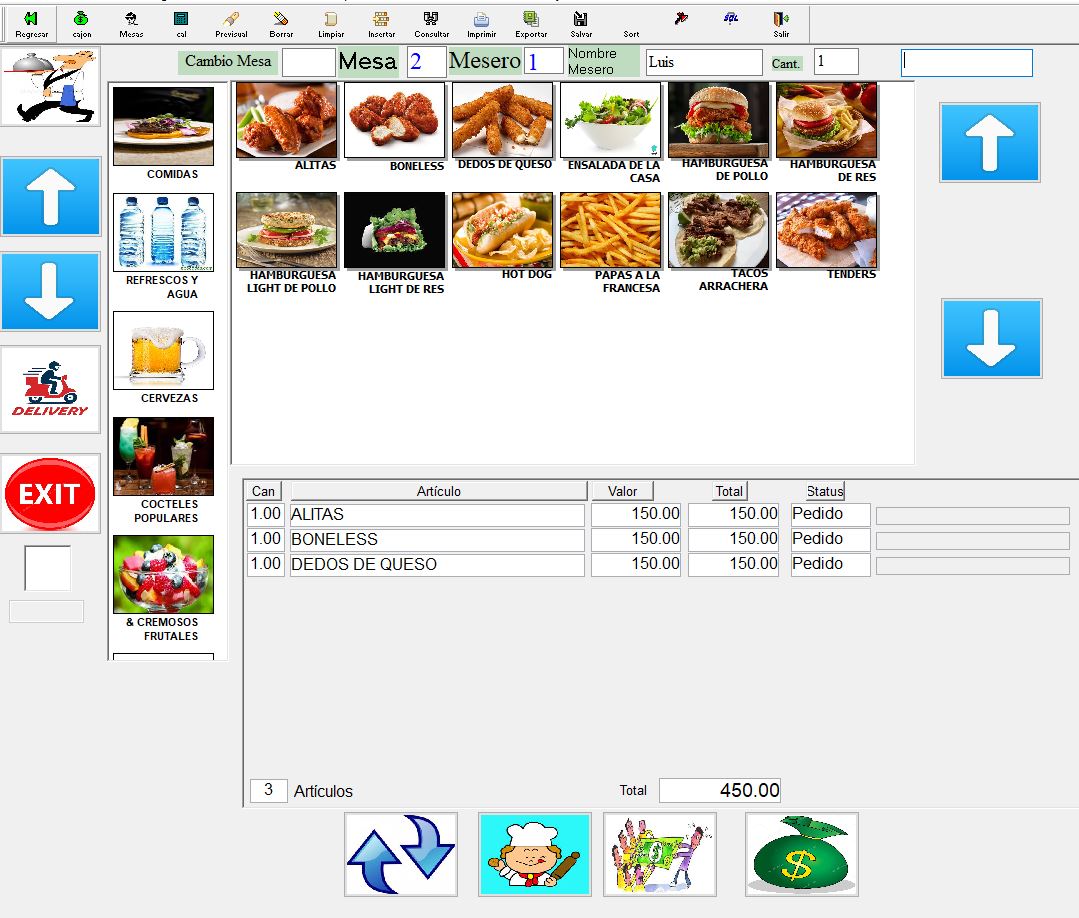Viewport: 1079px width, 918px height.
Task: Click the down arrow right of products
Action: (992, 339)
